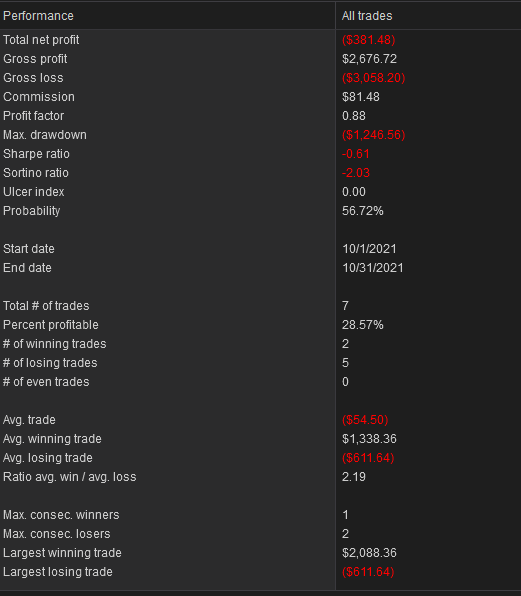Select the Profit factor value 0.88
The height and width of the screenshot is (596, 521).
coord(353,116)
